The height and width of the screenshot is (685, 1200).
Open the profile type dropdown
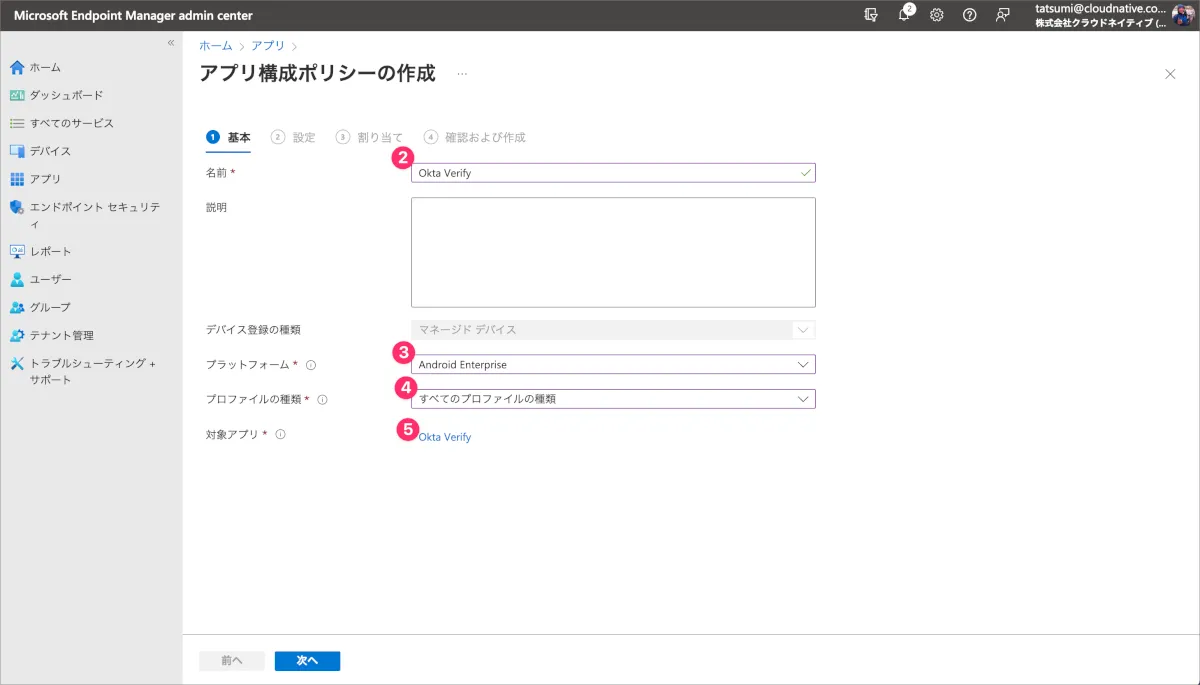[613, 399]
